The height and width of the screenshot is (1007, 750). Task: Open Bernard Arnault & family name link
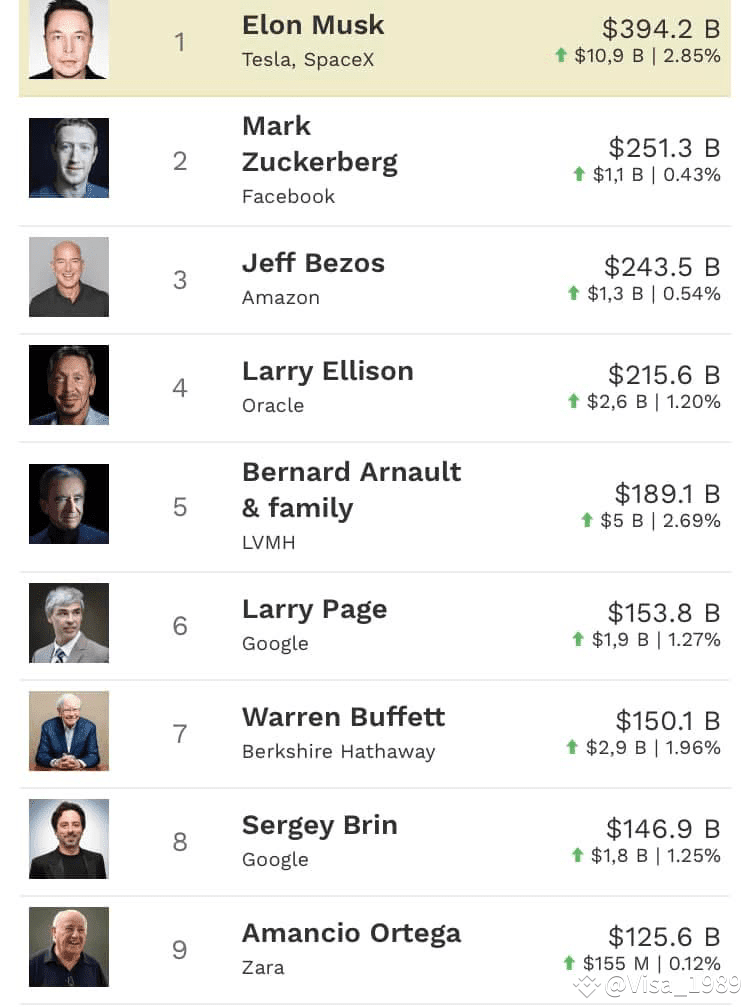(x=351, y=491)
